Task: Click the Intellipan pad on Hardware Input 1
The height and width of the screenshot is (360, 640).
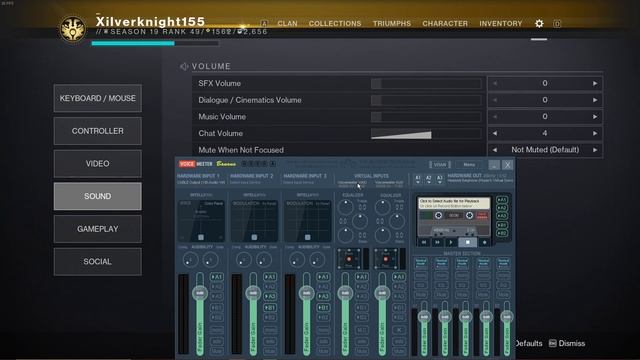Action: (x=201, y=221)
